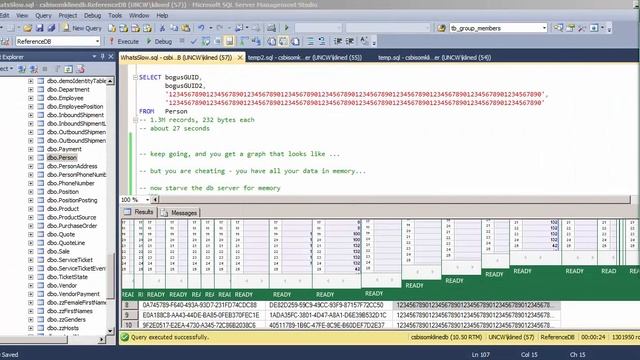Click Object Explorer vertical scrollbar thumb

(x=110, y=276)
